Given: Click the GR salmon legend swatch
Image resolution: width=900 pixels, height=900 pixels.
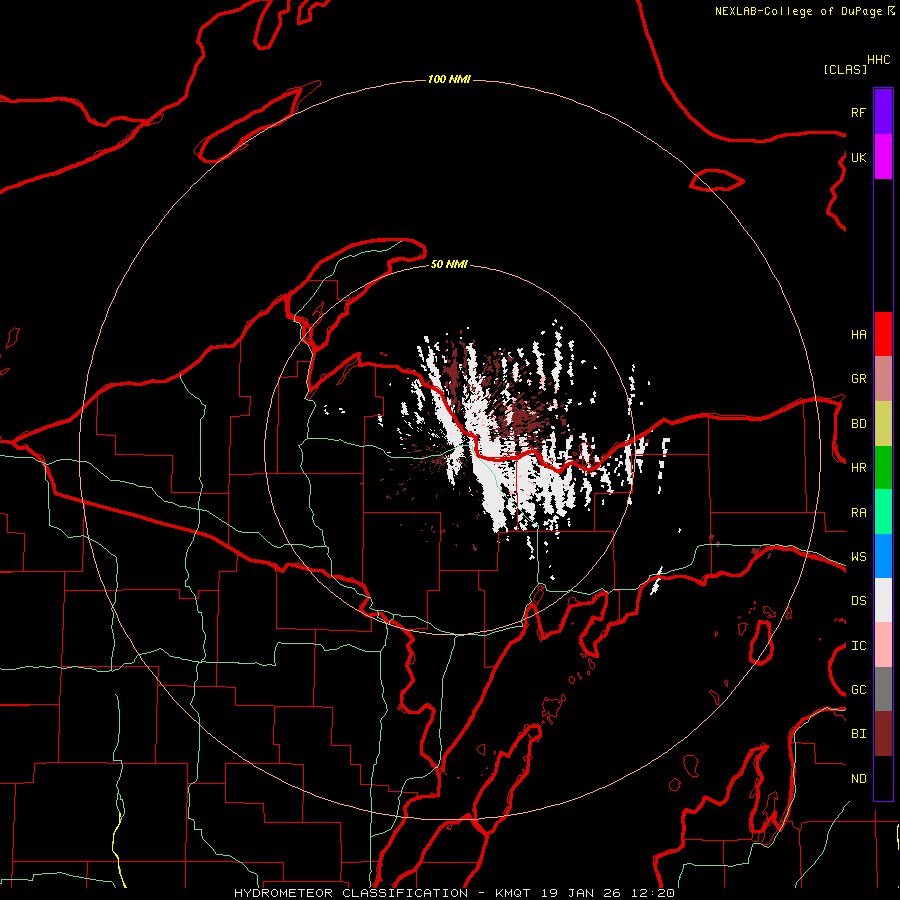Looking at the screenshot, I should pyautogui.click(x=883, y=379).
